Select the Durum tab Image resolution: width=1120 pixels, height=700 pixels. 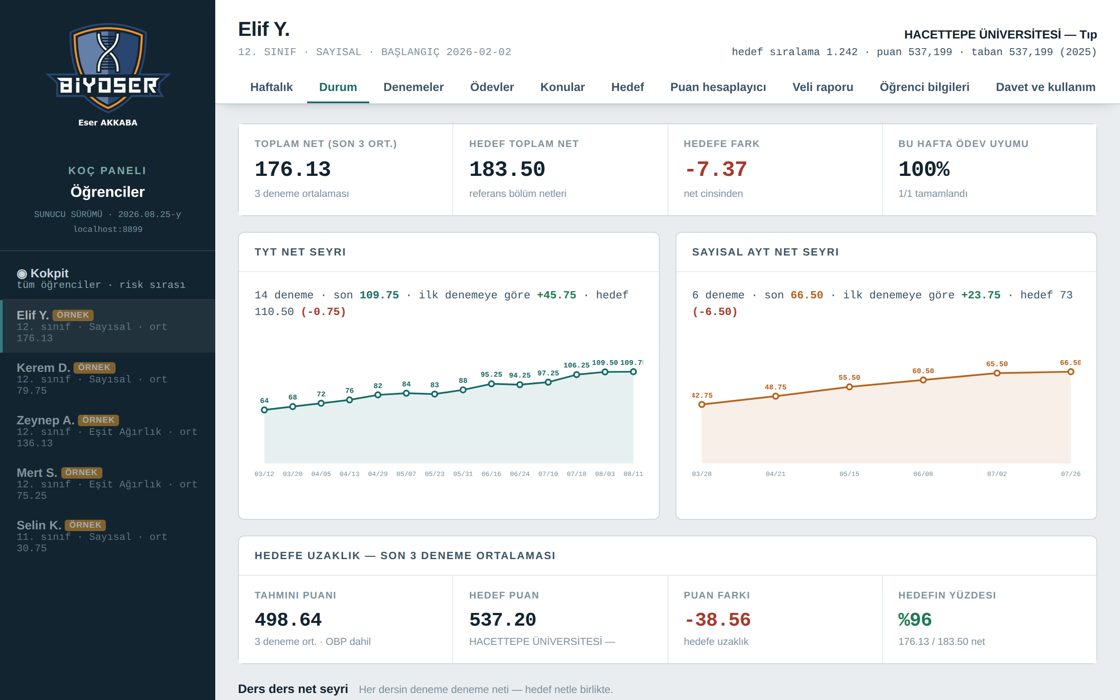click(x=338, y=87)
